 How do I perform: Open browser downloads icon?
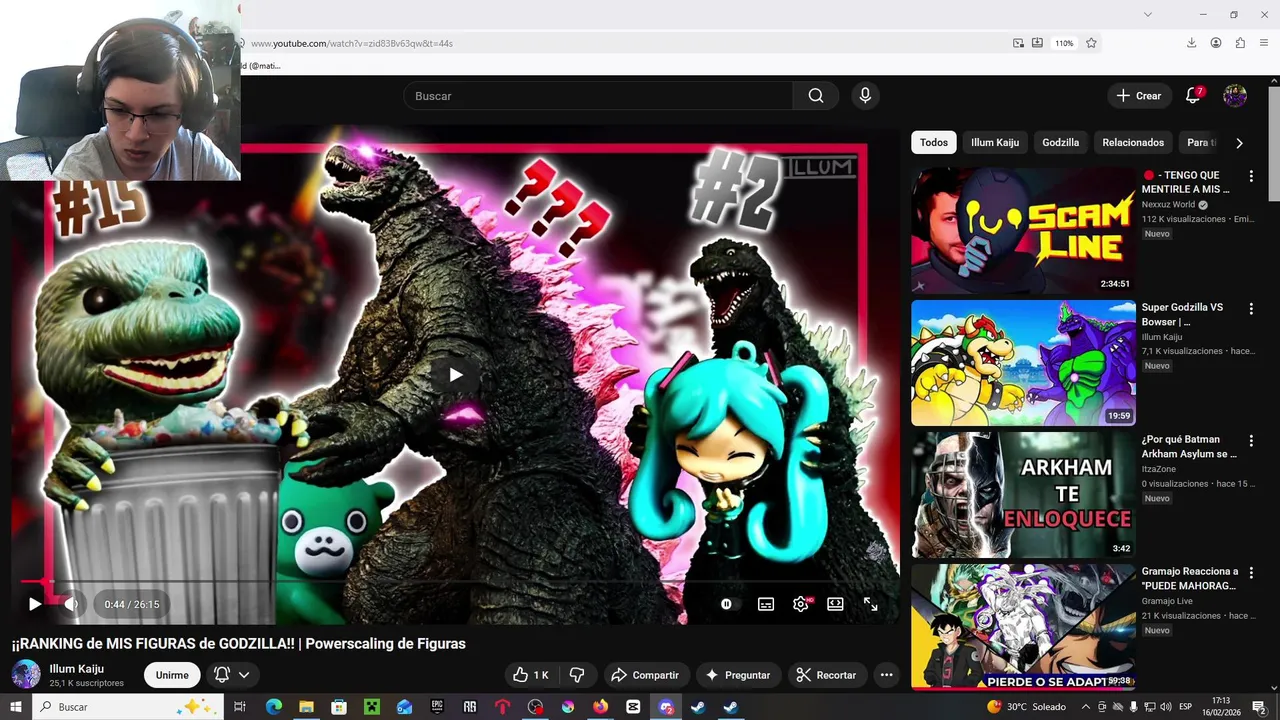tap(1191, 43)
